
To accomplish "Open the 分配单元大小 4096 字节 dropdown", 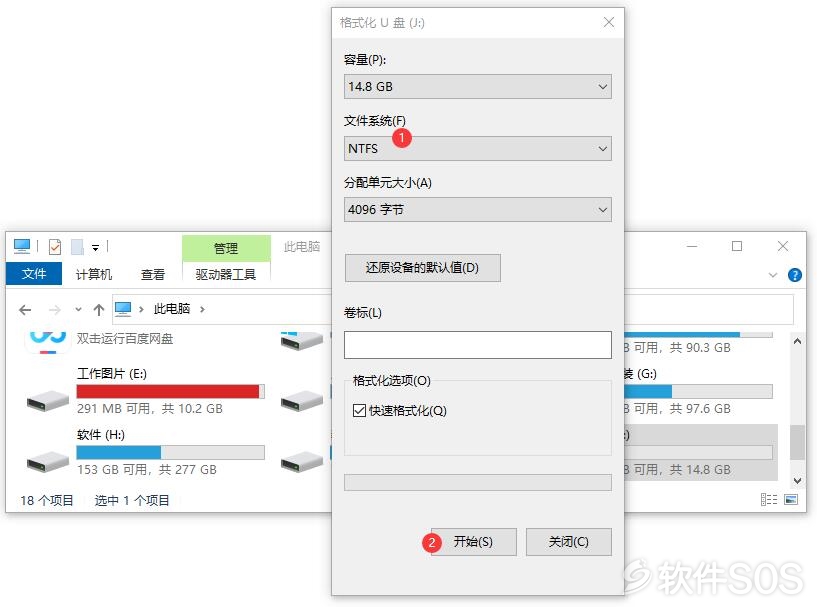I will [478, 209].
